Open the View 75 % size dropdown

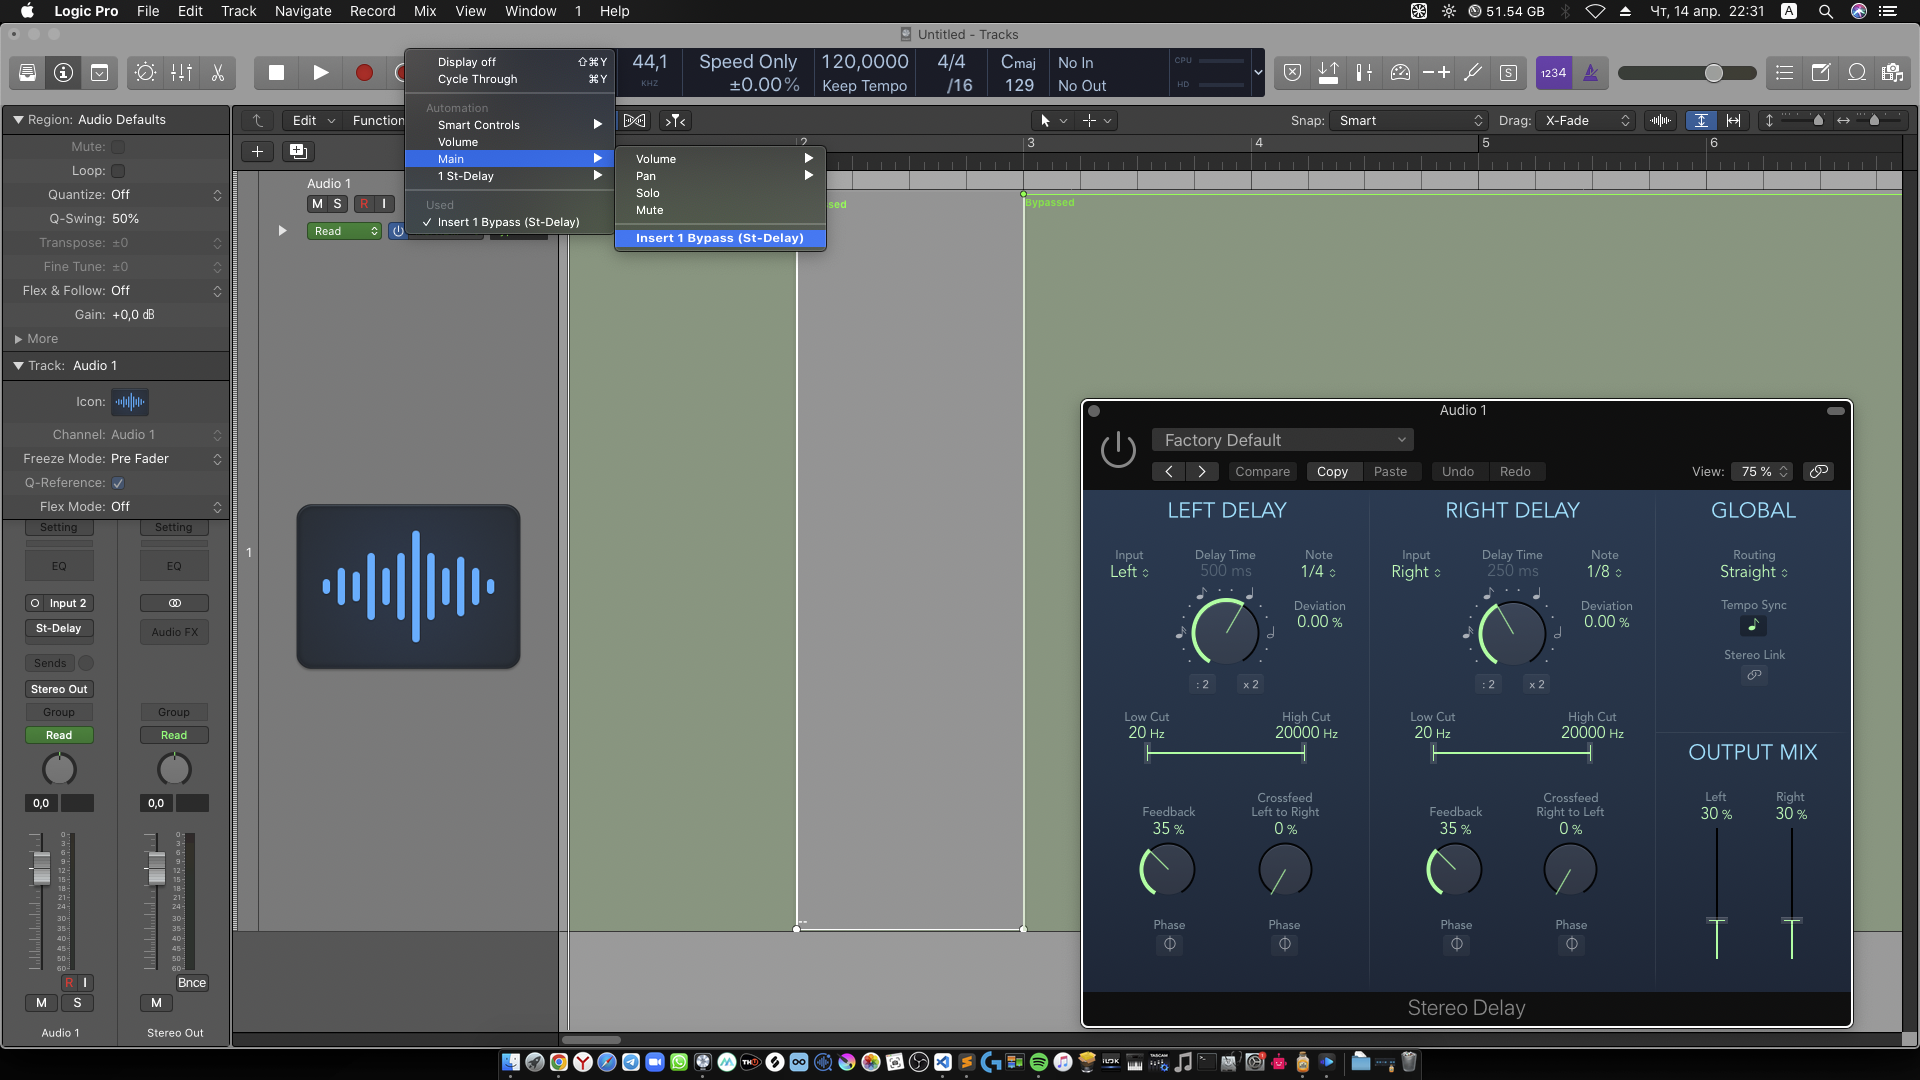pyautogui.click(x=1763, y=472)
